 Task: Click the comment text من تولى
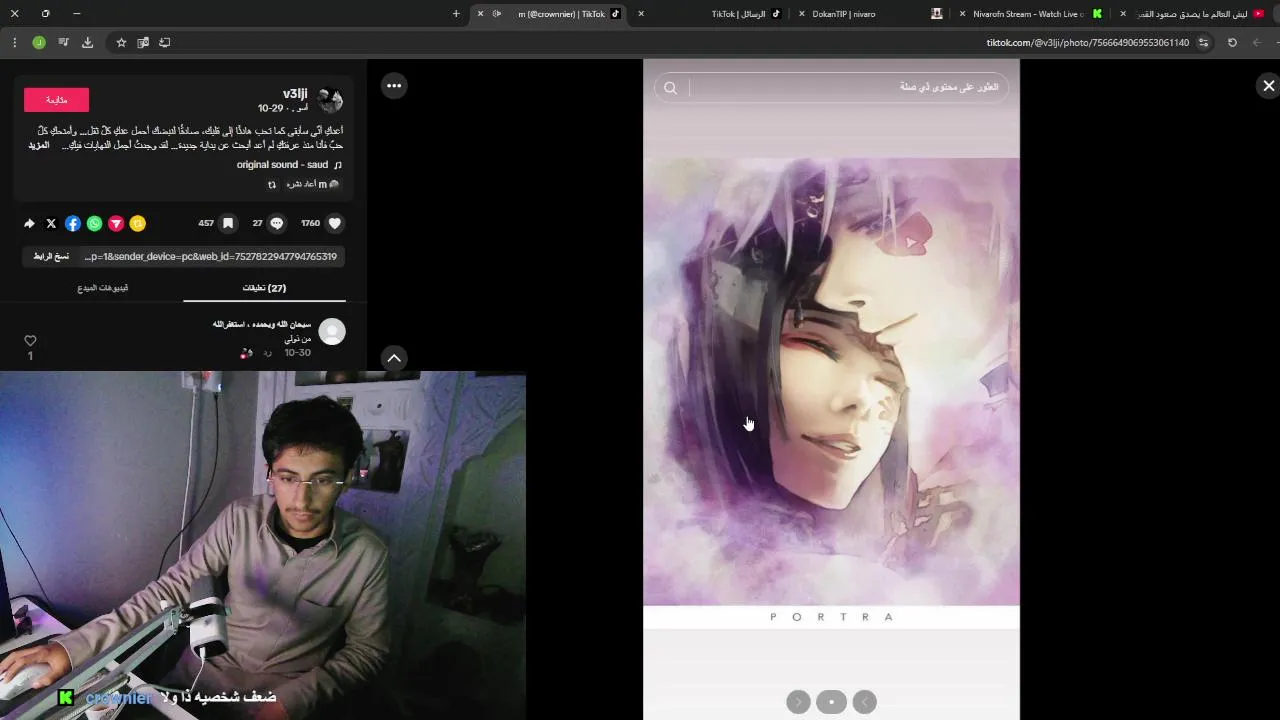298,339
